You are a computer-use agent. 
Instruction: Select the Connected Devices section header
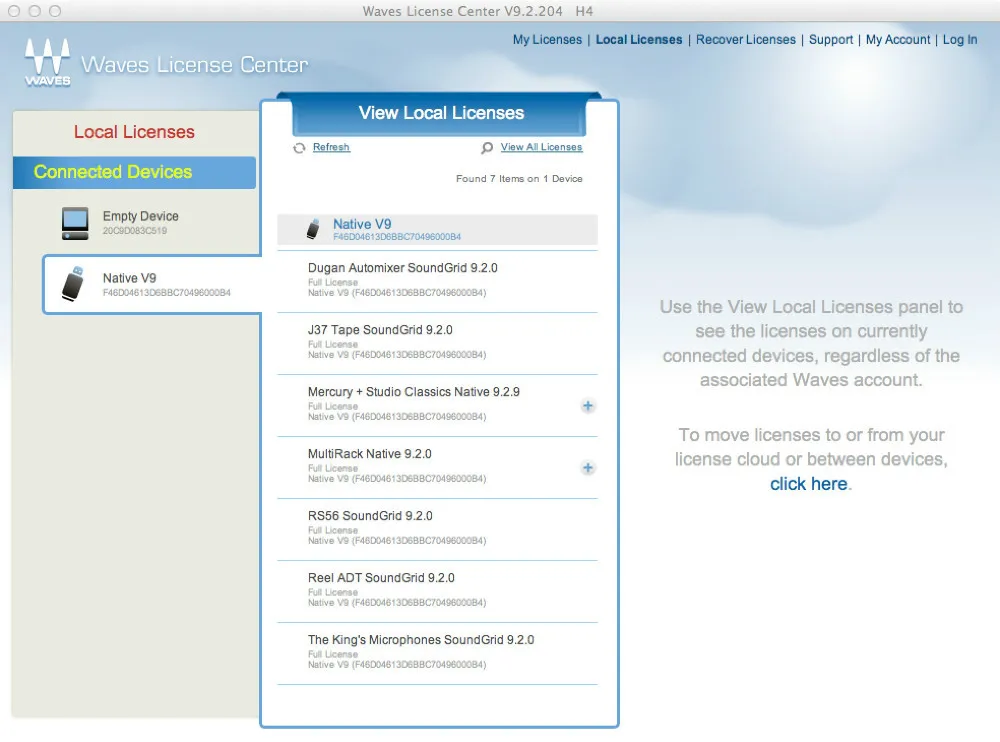pyautogui.click(x=135, y=172)
